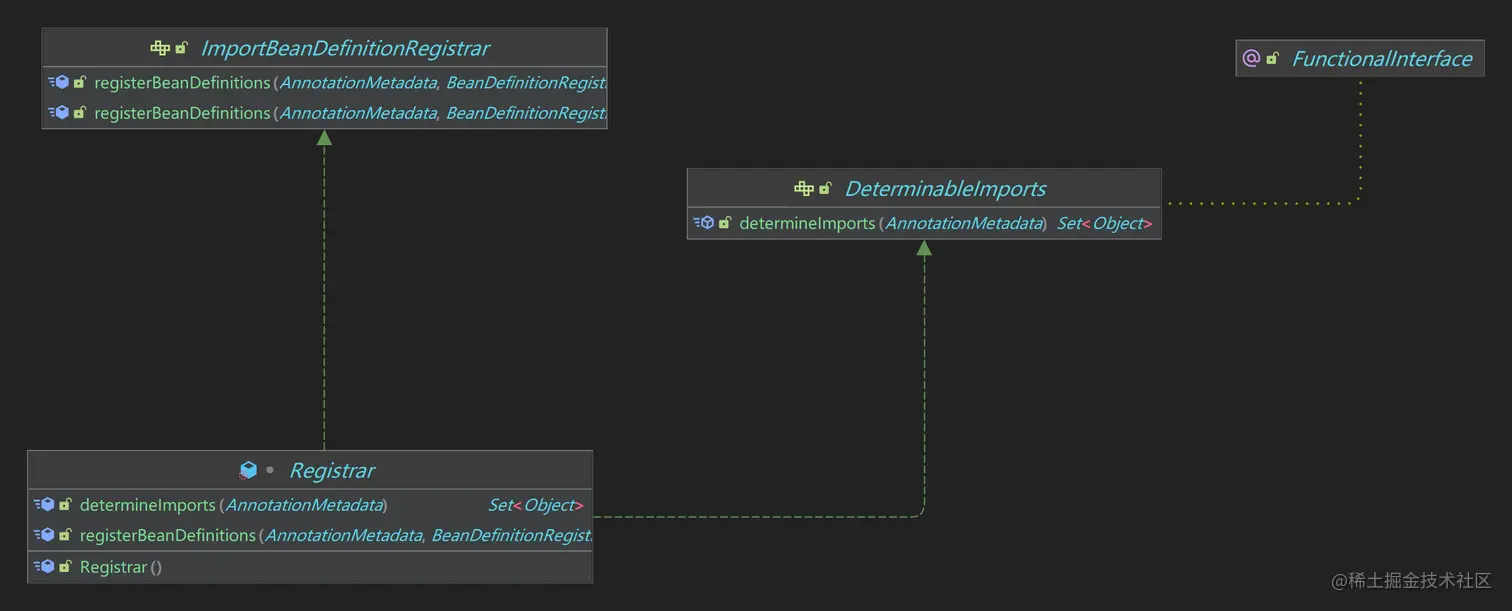Select dashed edge from Registrar to ImportBeanDefinitionRegistrar
Image resolution: width=1512 pixels, height=611 pixels.
pyautogui.click(x=324, y=290)
